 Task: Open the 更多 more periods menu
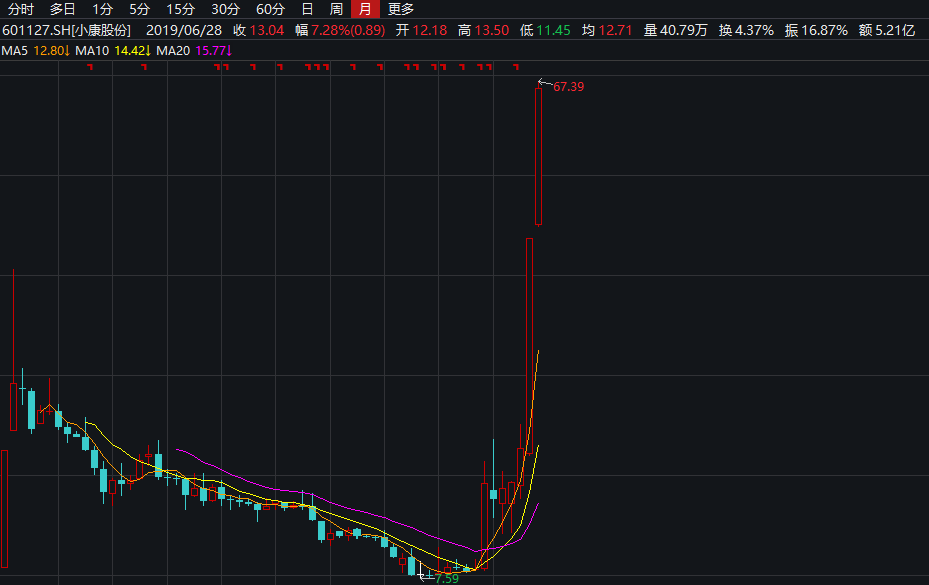pyautogui.click(x=401, y=9)
